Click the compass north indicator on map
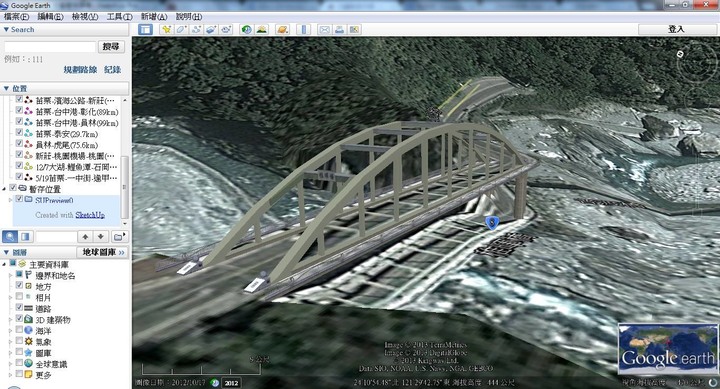 coord(680,54)
